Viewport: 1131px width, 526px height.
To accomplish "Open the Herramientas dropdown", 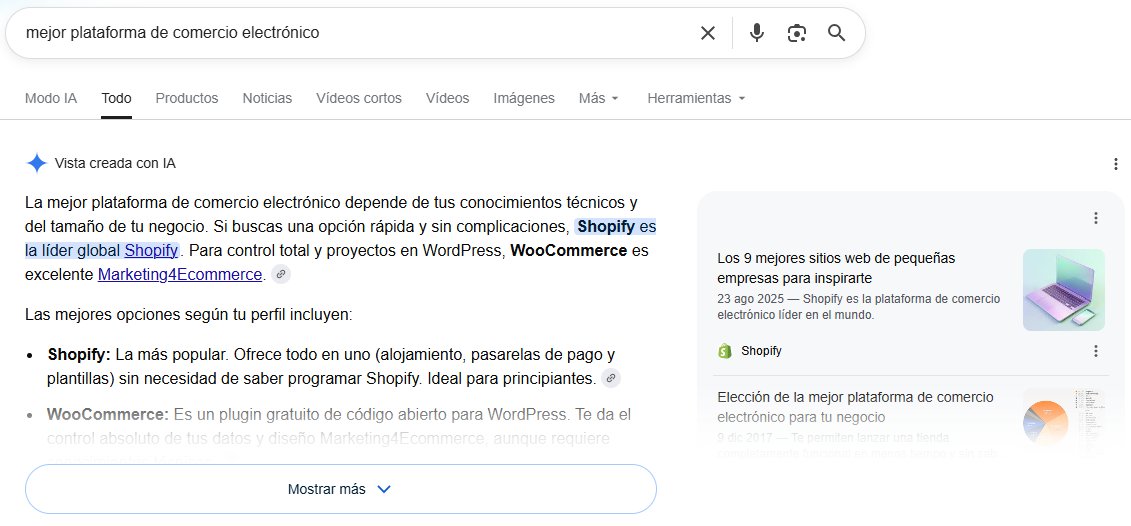I will [x=696, y=98].
